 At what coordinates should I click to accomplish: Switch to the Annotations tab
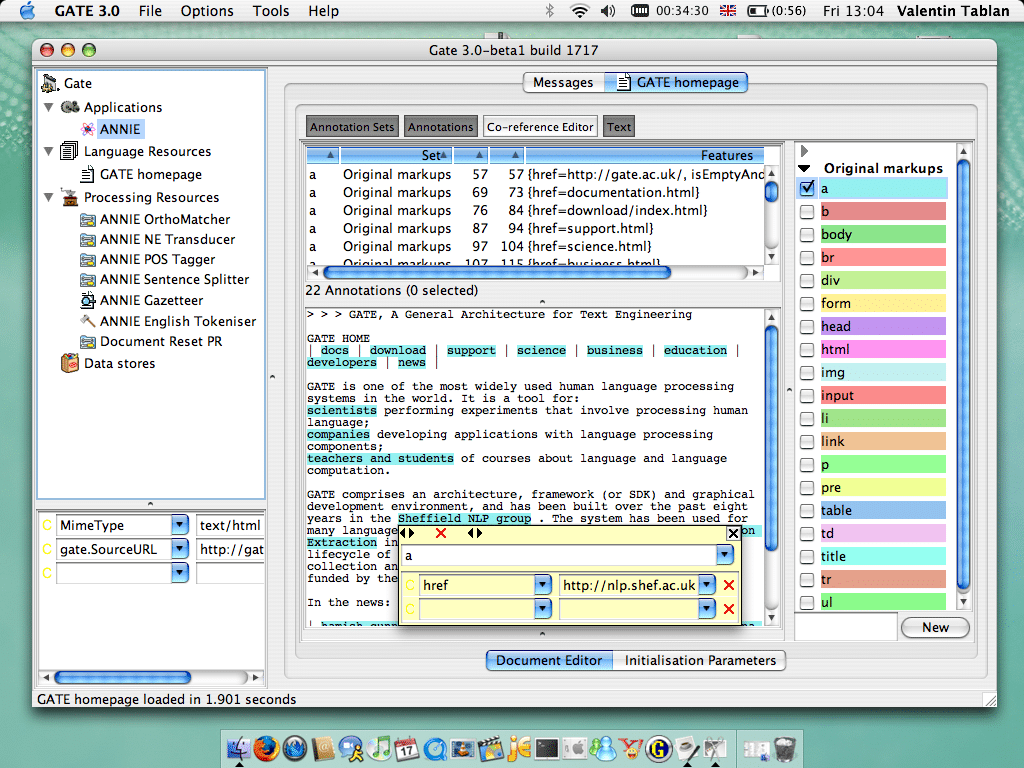[x=440, y=126]
